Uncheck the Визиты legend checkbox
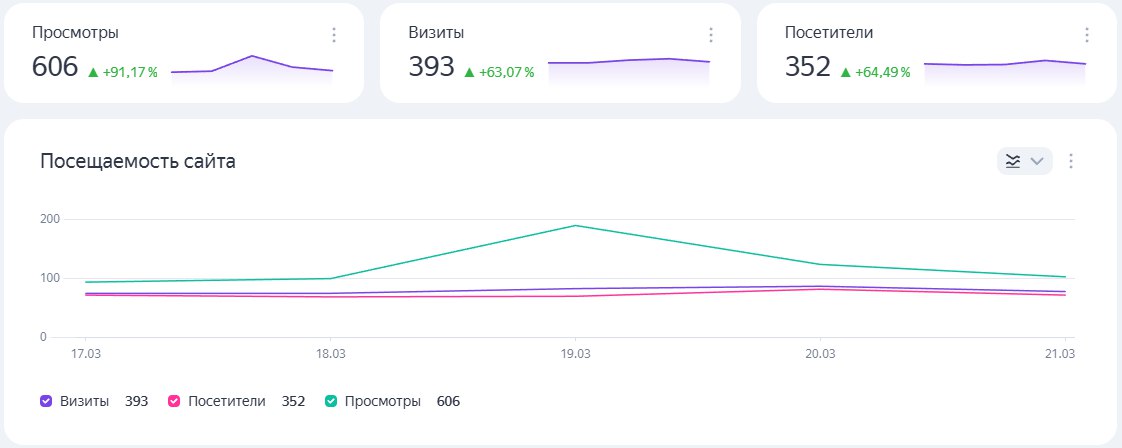 [46, 401]
